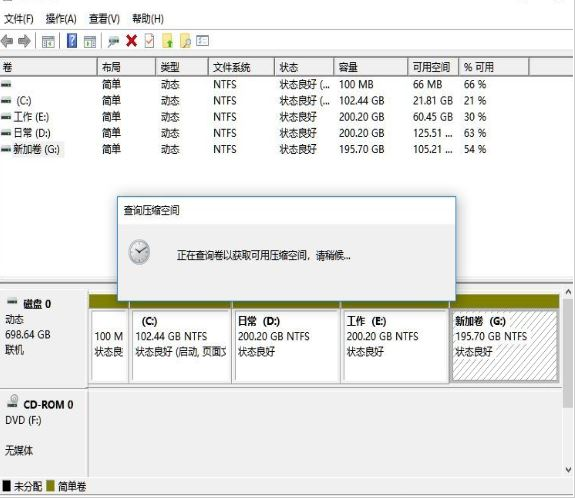This screenshot has width=579, height=500.
Task: Toggle the show/hide action pane icon
Action: click(90, 41)
